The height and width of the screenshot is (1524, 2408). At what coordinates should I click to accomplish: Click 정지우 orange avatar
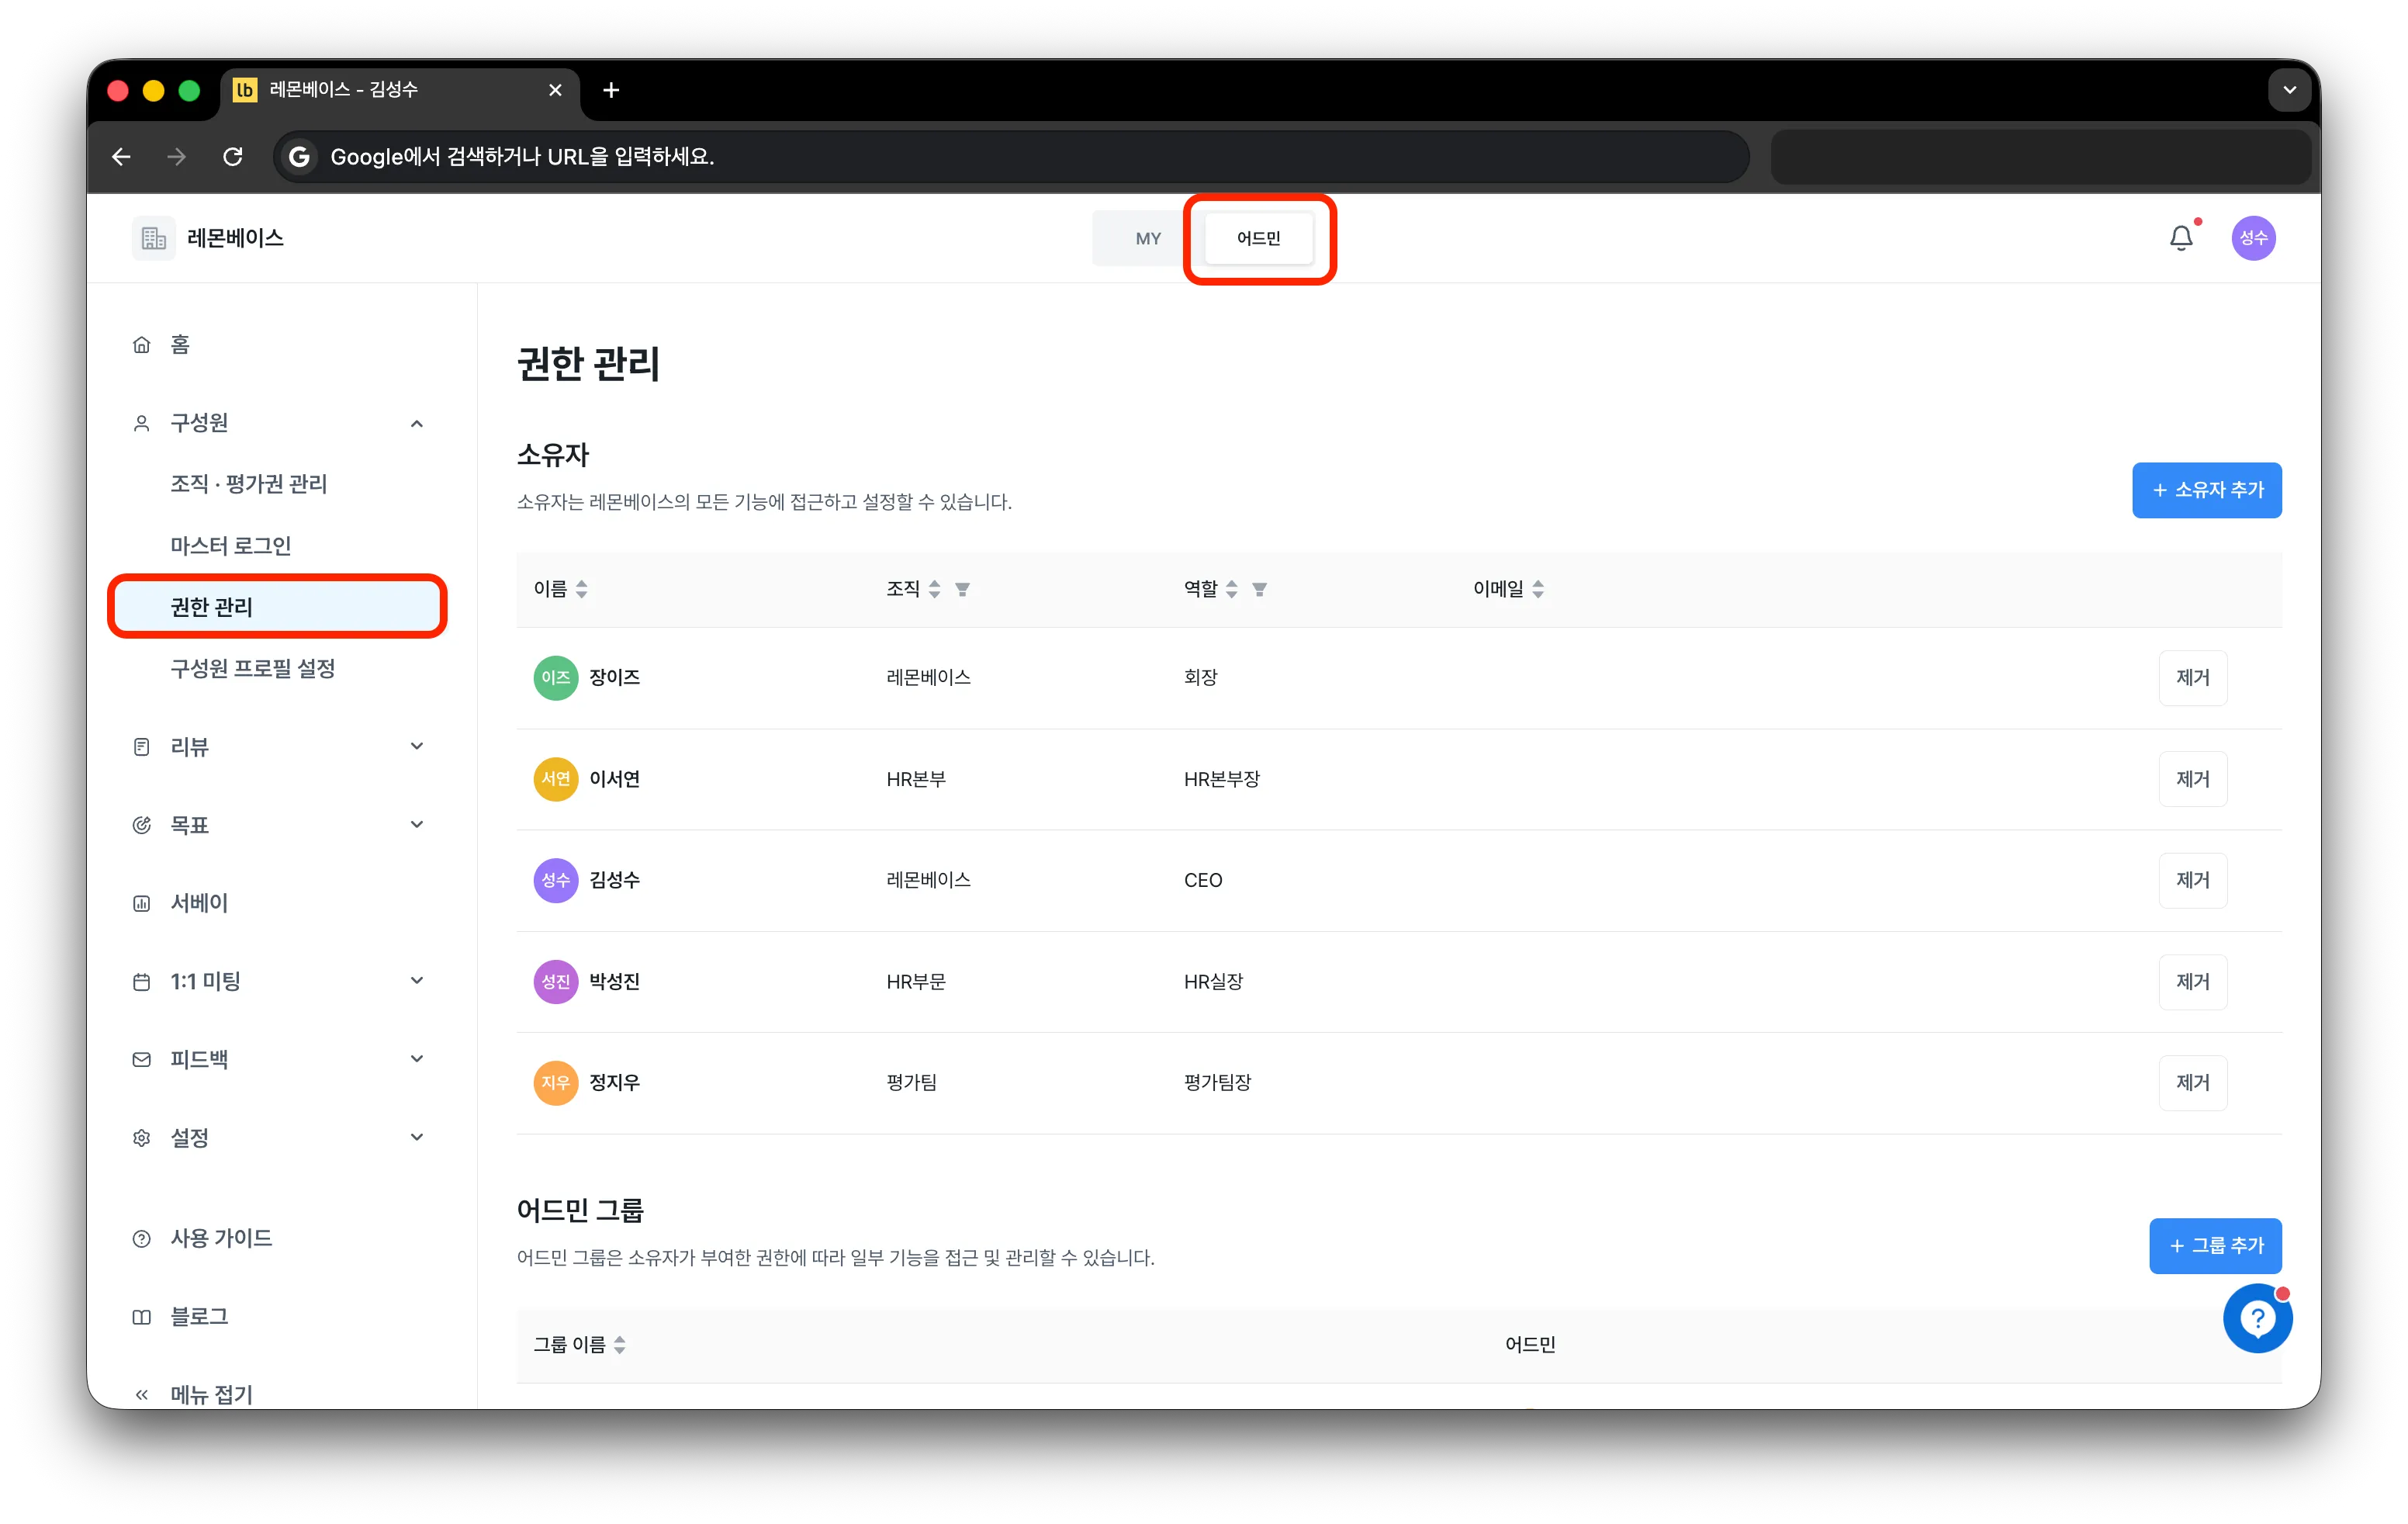pos(556,1083)
